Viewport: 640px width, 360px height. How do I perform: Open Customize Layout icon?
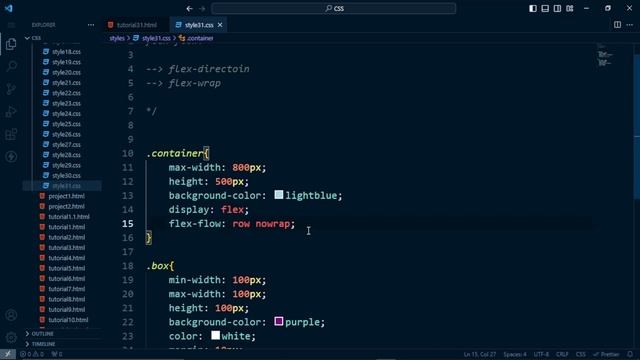coord(570,8)
